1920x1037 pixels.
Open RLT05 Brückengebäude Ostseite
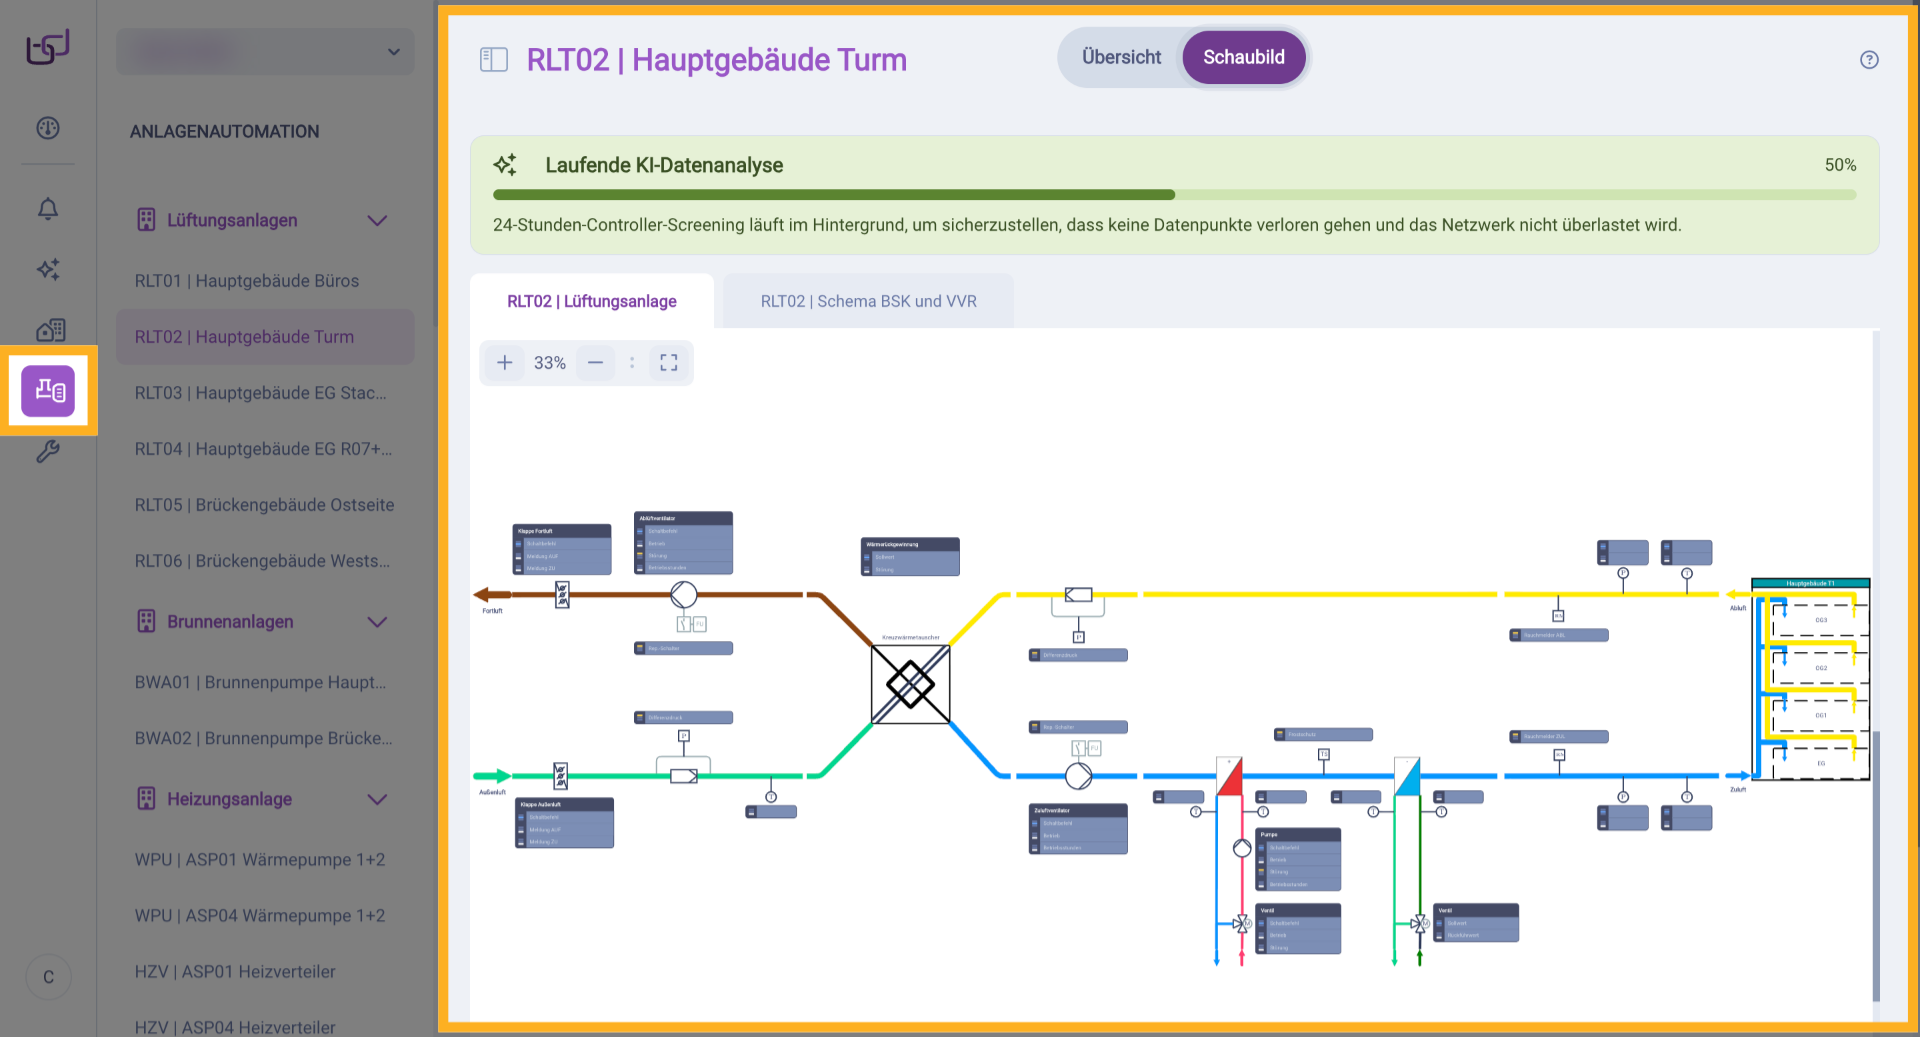[264, 505]
